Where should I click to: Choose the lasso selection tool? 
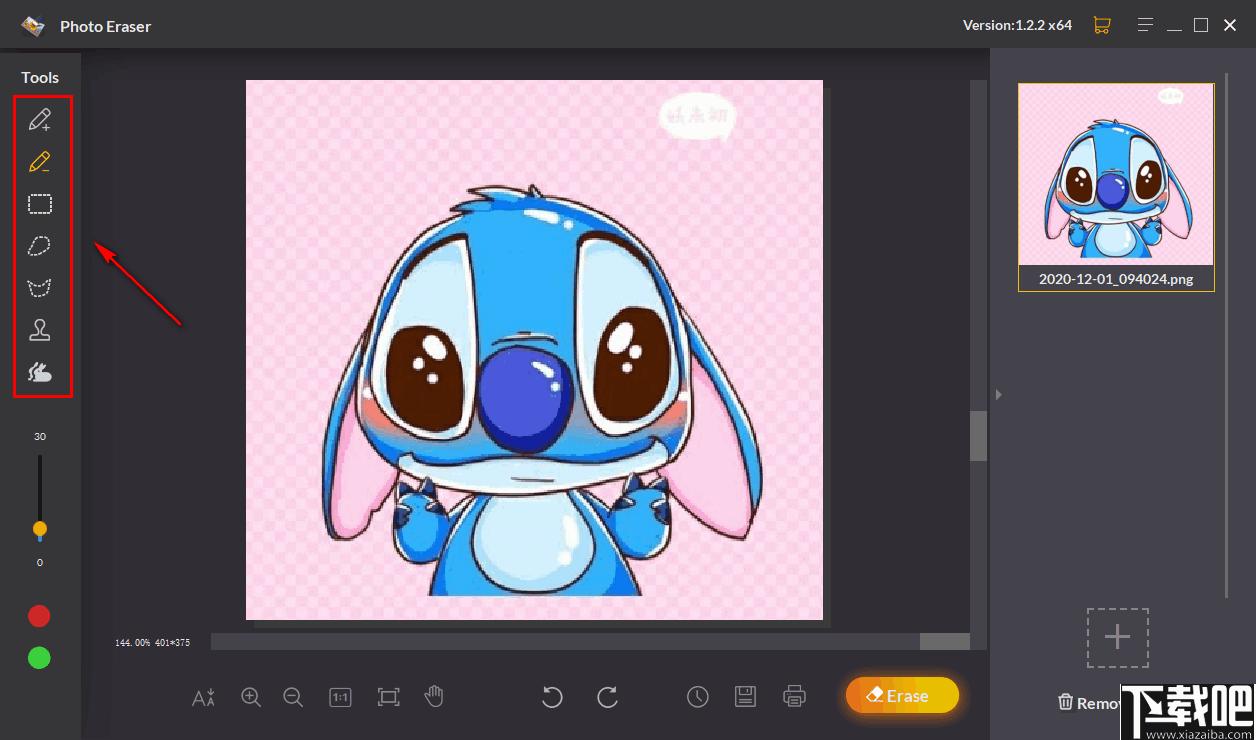pos(40,246)
